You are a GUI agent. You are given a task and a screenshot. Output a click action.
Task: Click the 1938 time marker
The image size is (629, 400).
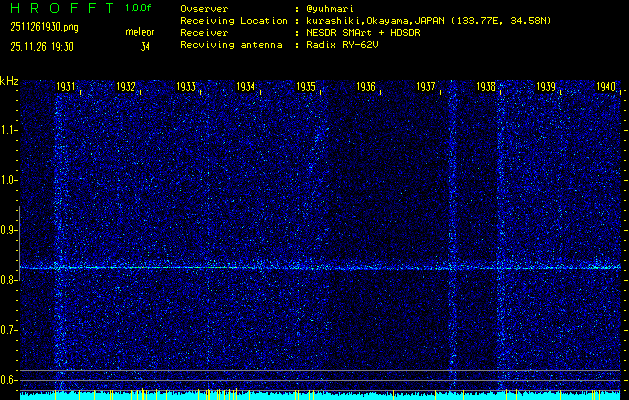pyautogui.click(x=486, y=87)
